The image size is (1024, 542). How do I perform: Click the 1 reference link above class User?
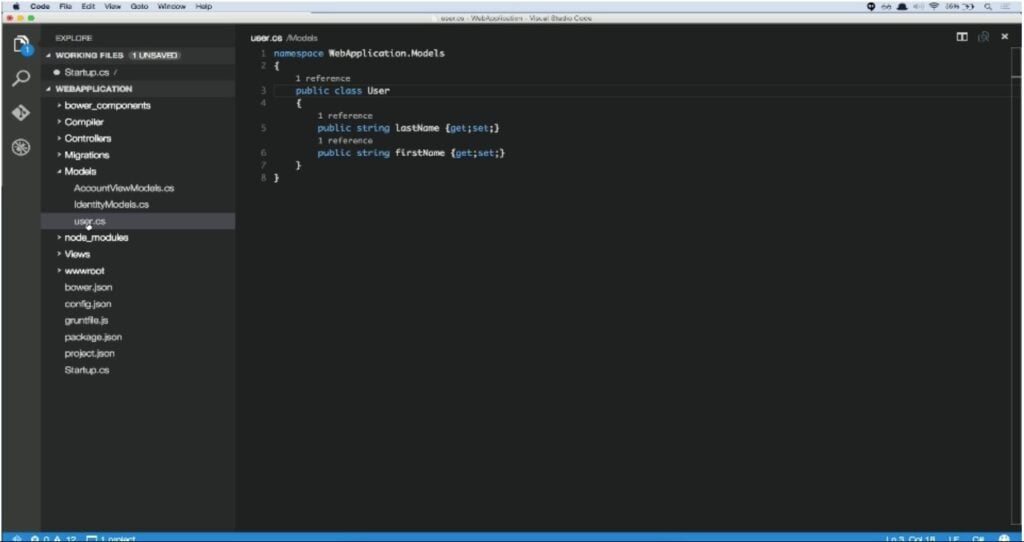click(323, 78)
